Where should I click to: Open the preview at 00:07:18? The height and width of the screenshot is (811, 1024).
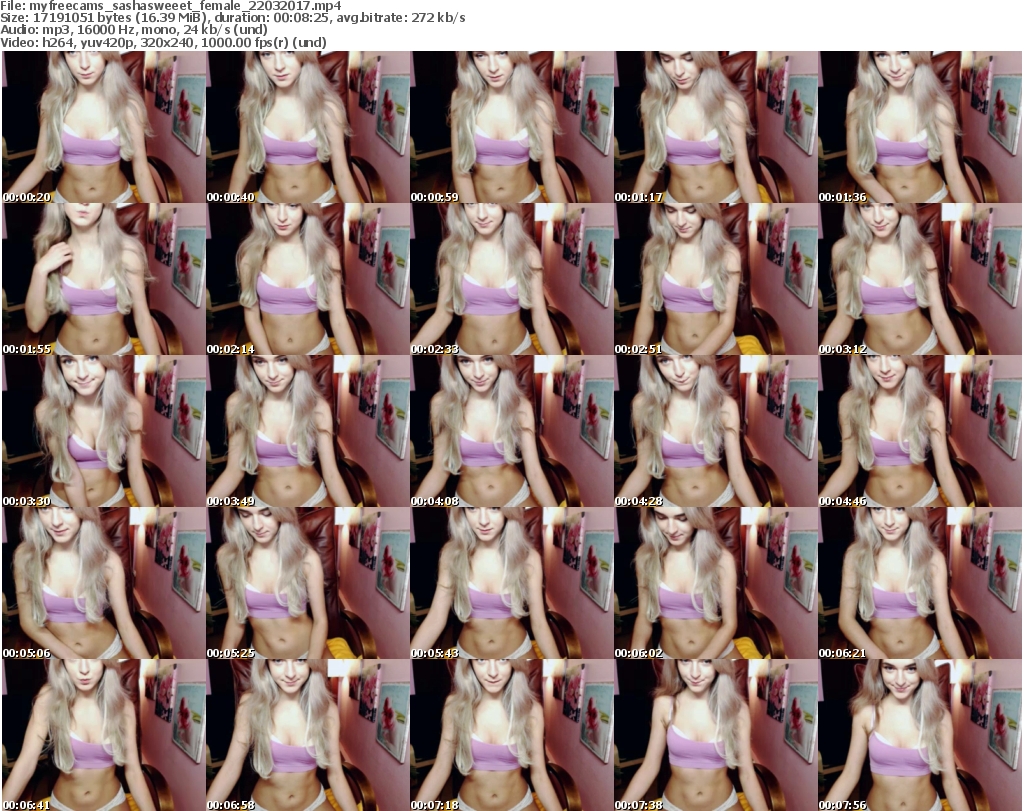512,735
